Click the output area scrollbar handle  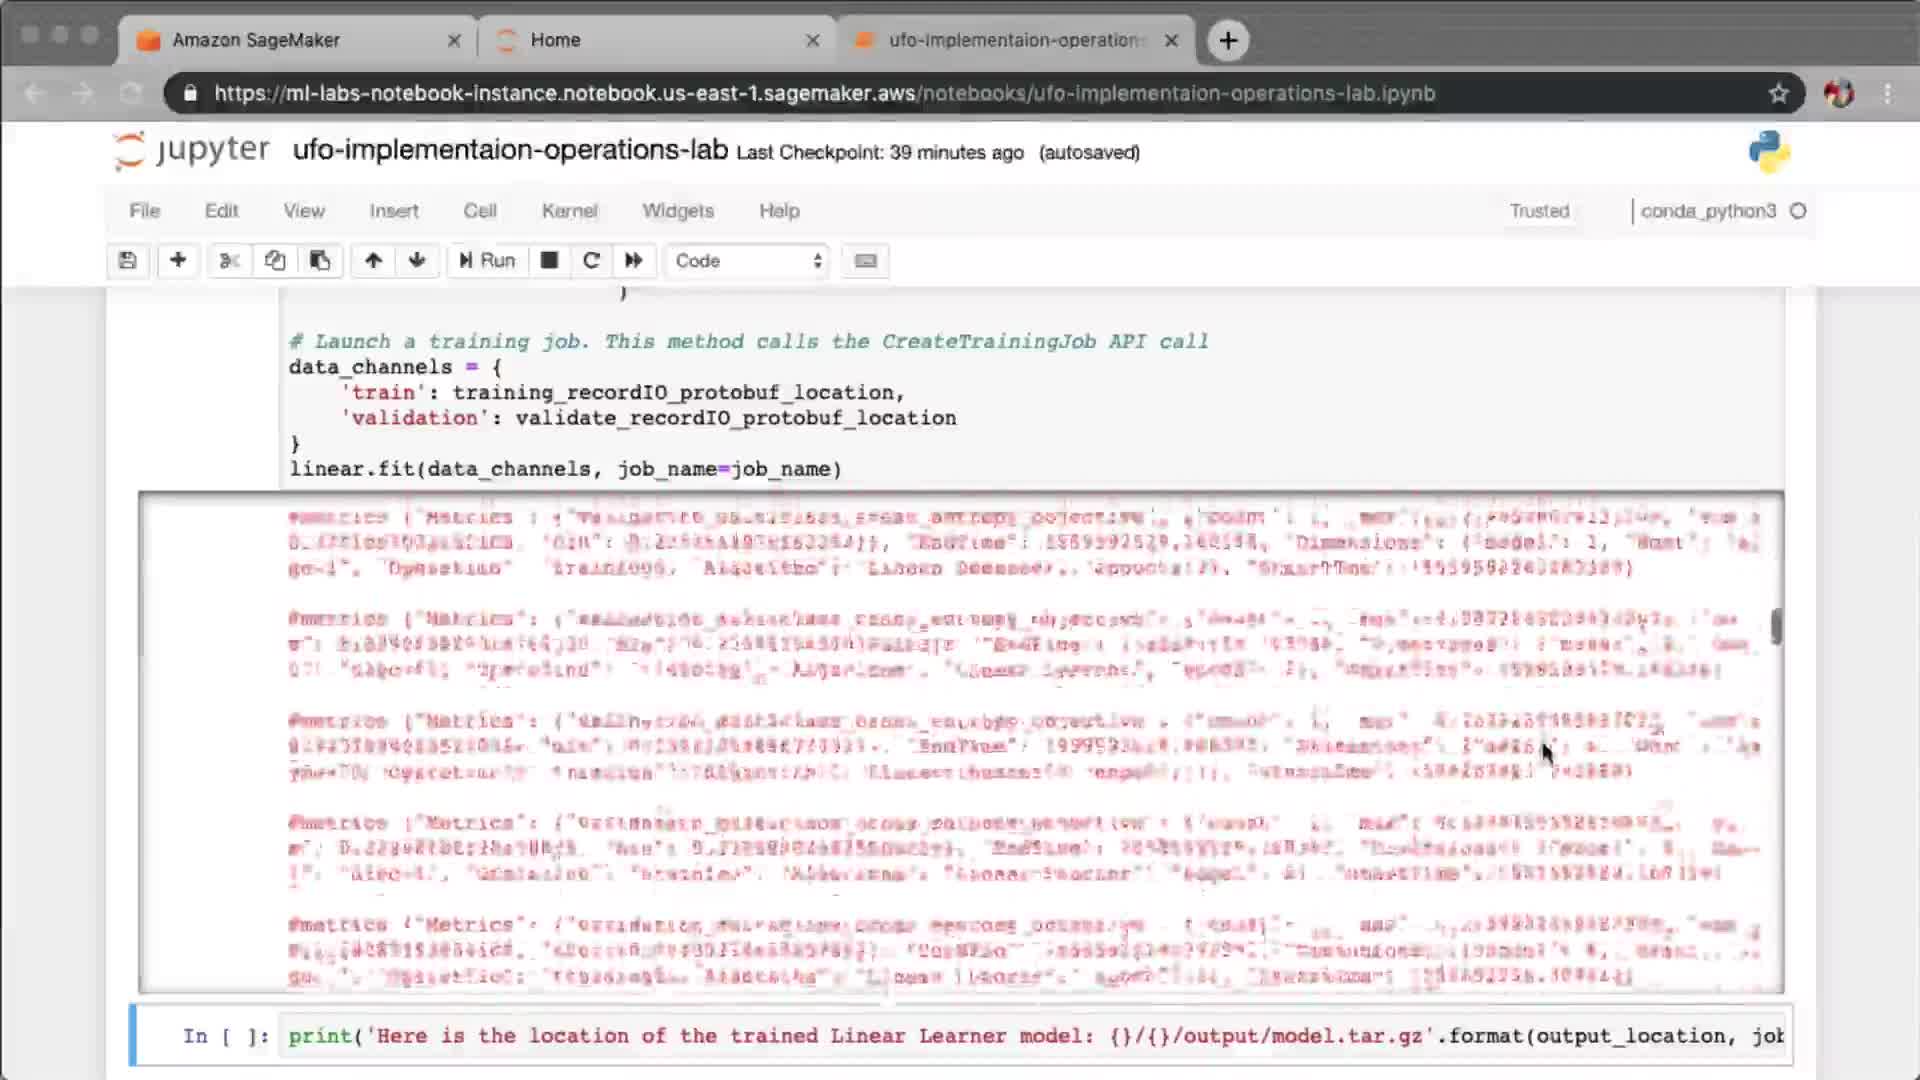(1776, 627)
